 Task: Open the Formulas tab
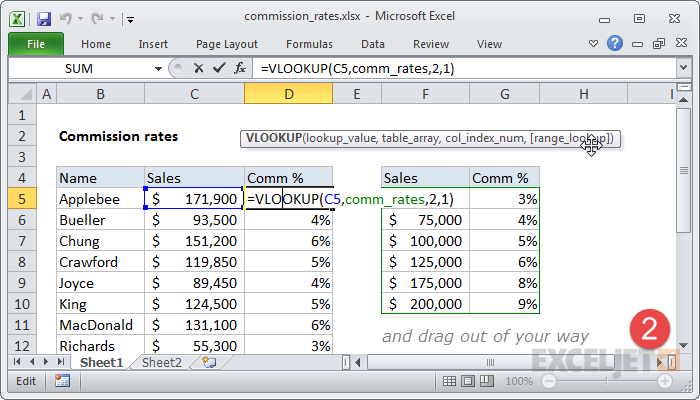point(309,44)
